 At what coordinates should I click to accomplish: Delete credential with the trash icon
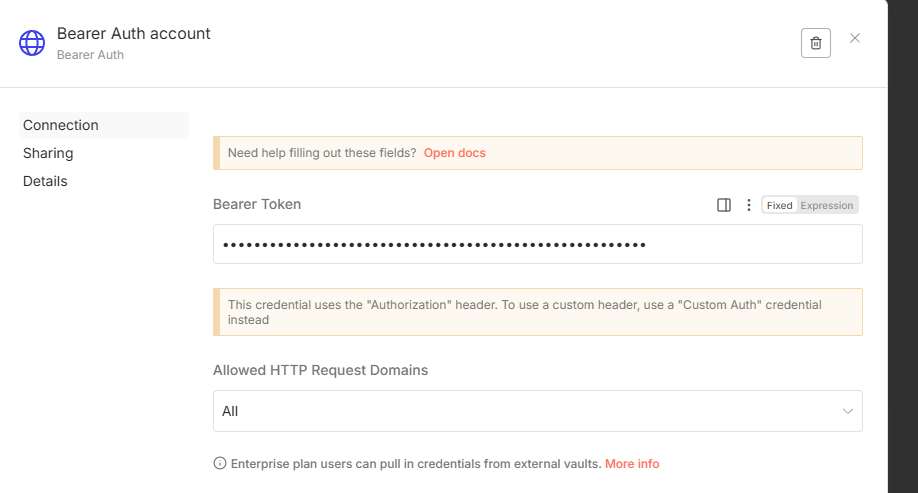[815, 43]
